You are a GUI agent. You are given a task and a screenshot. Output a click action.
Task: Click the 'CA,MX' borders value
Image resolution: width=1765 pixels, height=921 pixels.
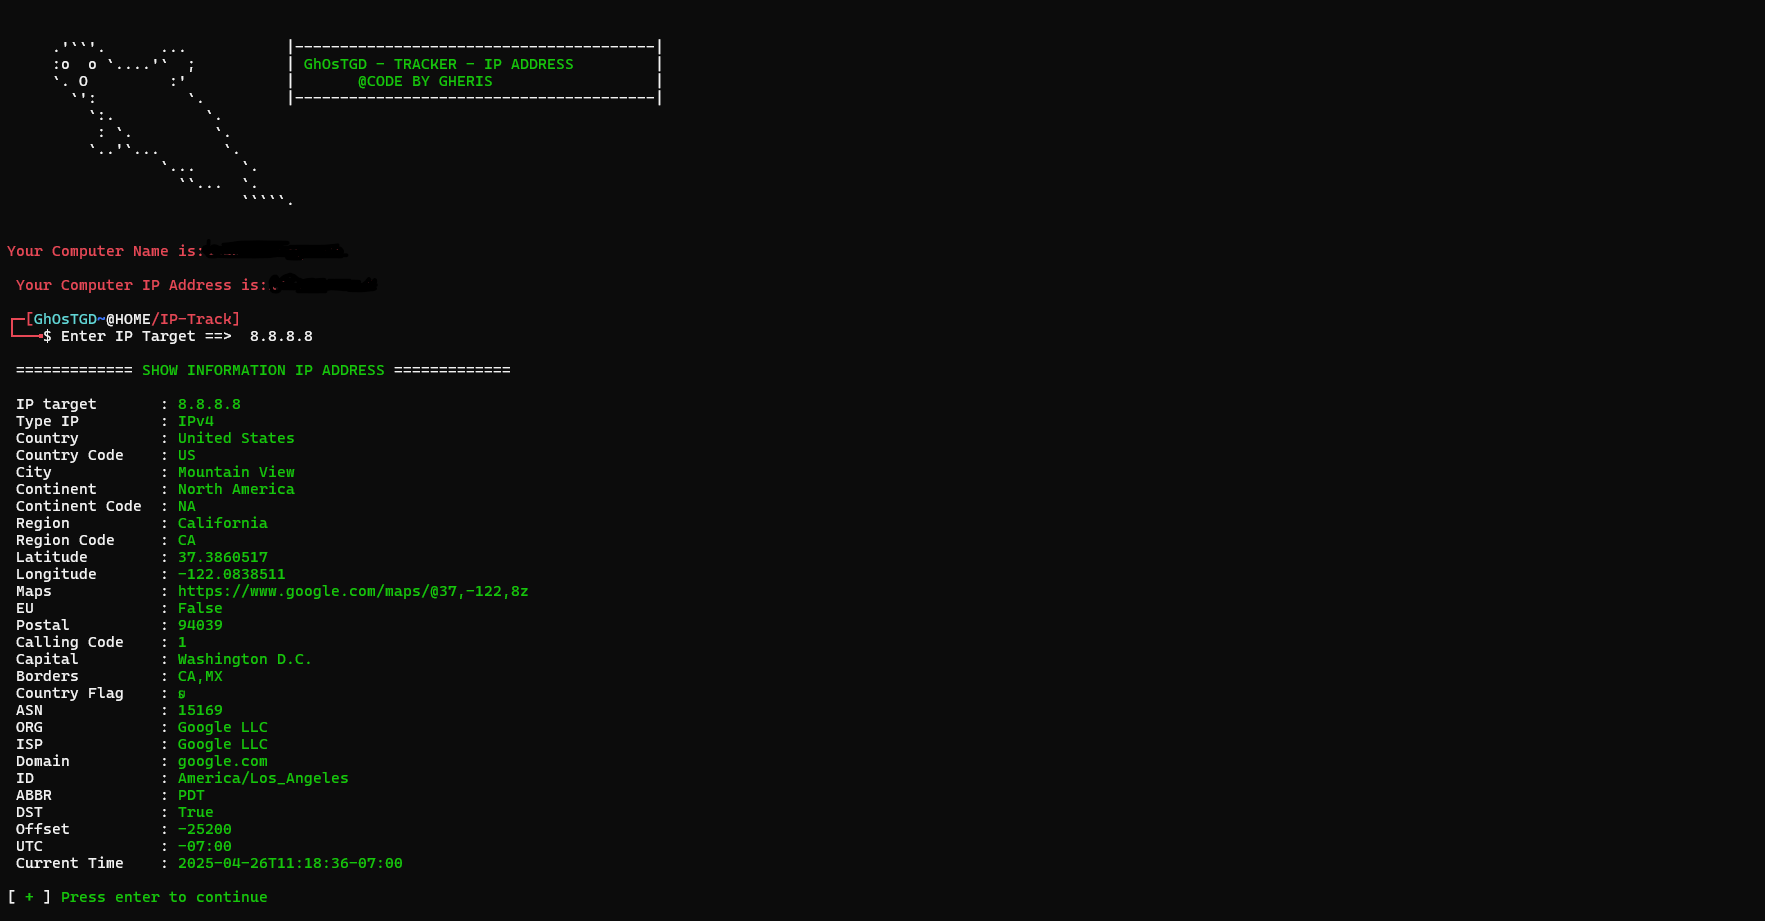coord(200,676)
